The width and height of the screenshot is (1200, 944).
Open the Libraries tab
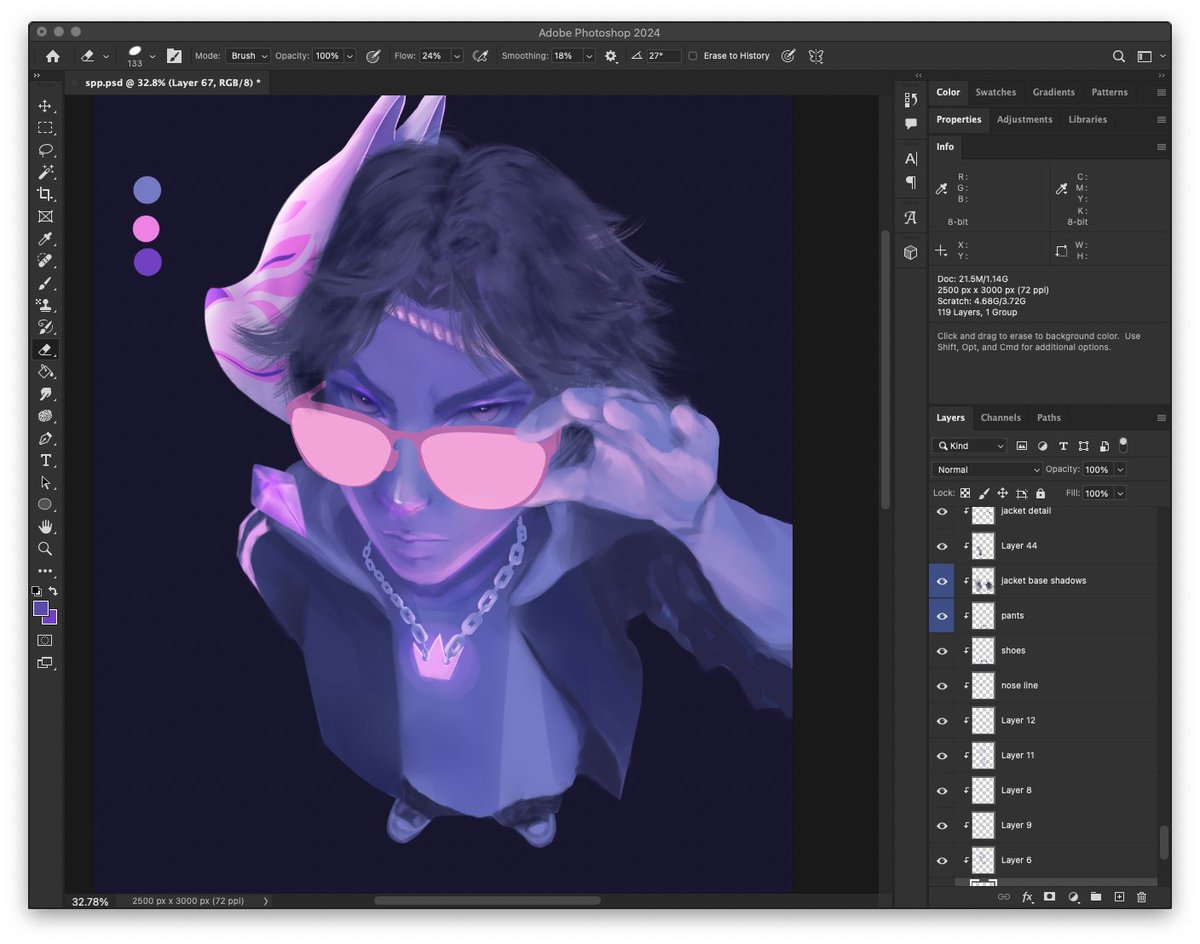pos(1088,120)
